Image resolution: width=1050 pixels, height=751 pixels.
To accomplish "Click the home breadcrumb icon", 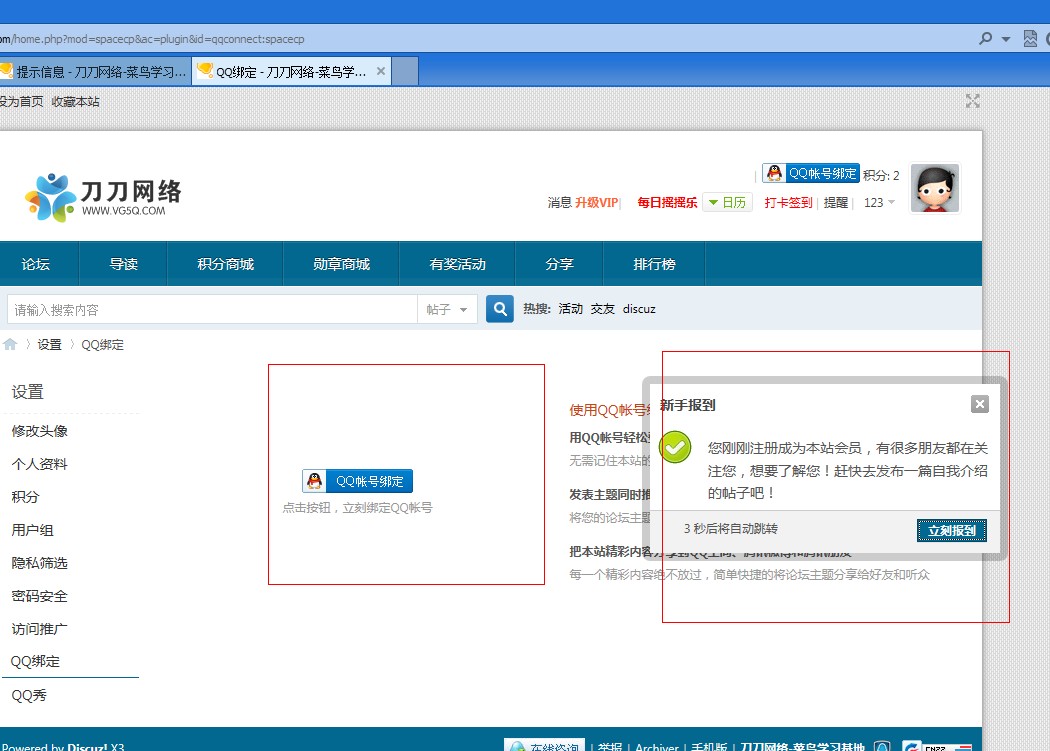I will click(10, 344).
